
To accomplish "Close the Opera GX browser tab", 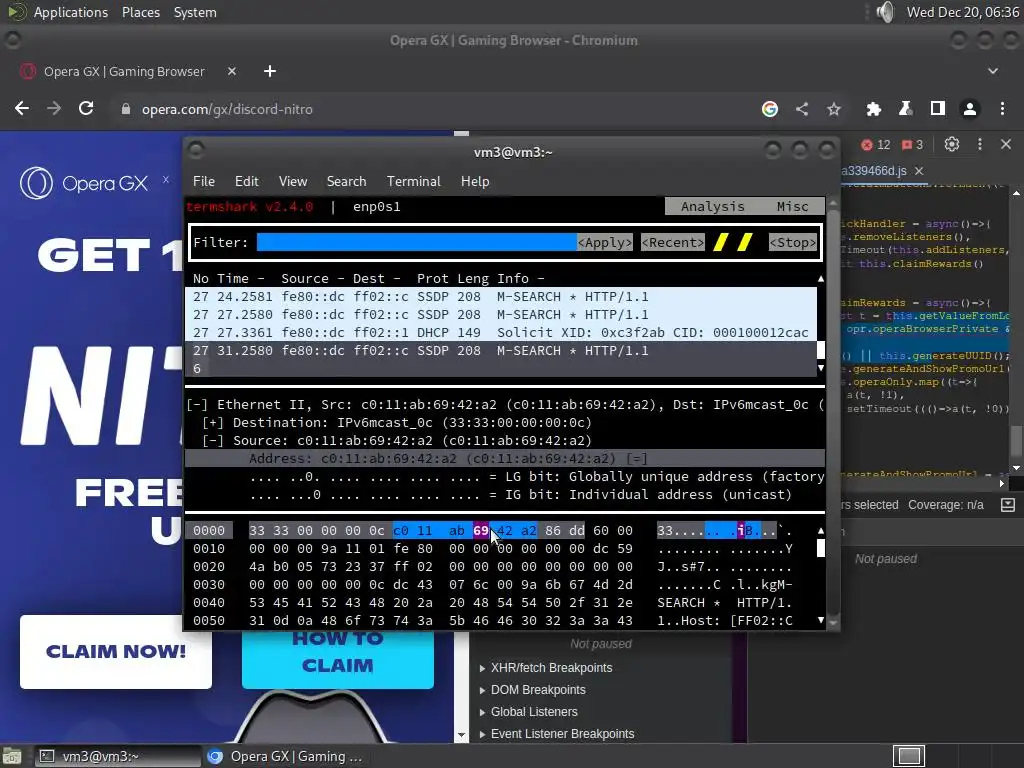I will click(232, 71).
